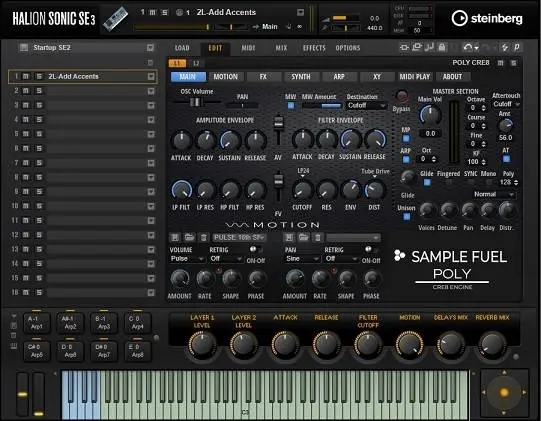Open the Aftertouch Cutoff dropdown
The image size is (541, 421).
coord(506,104)
